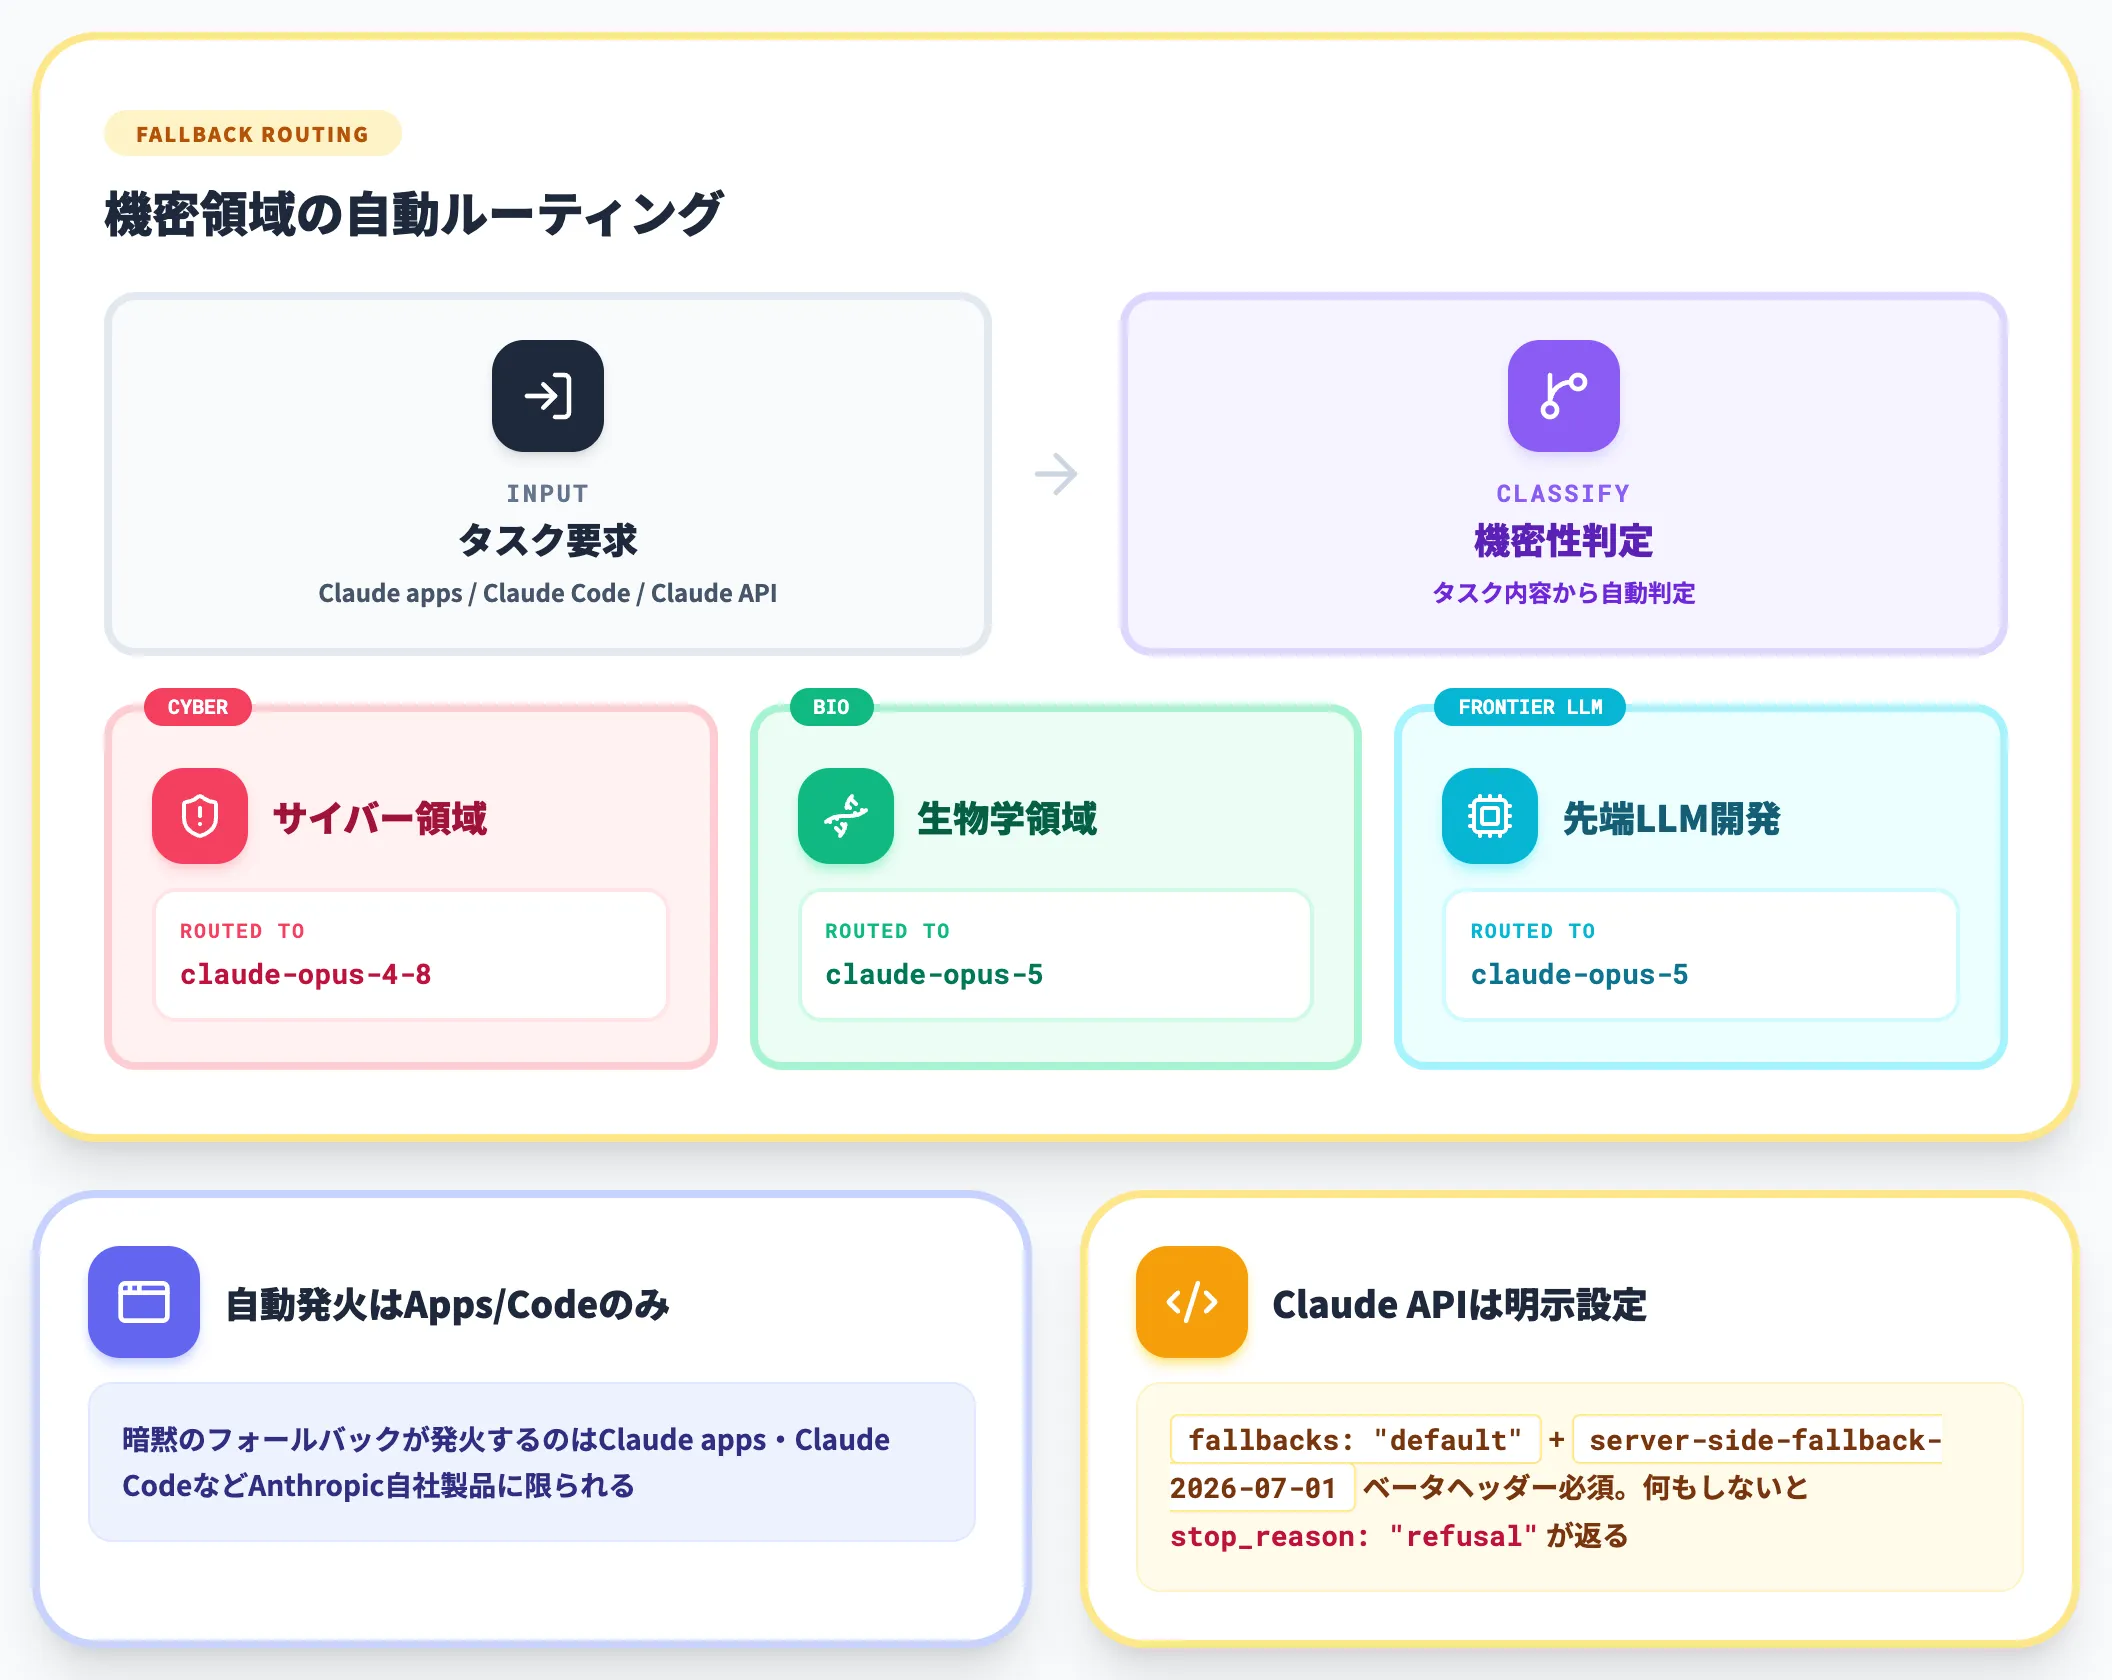Click the CLASSIFY label above 機密性判定
2112x1680 pixels.
(1563, 494)
